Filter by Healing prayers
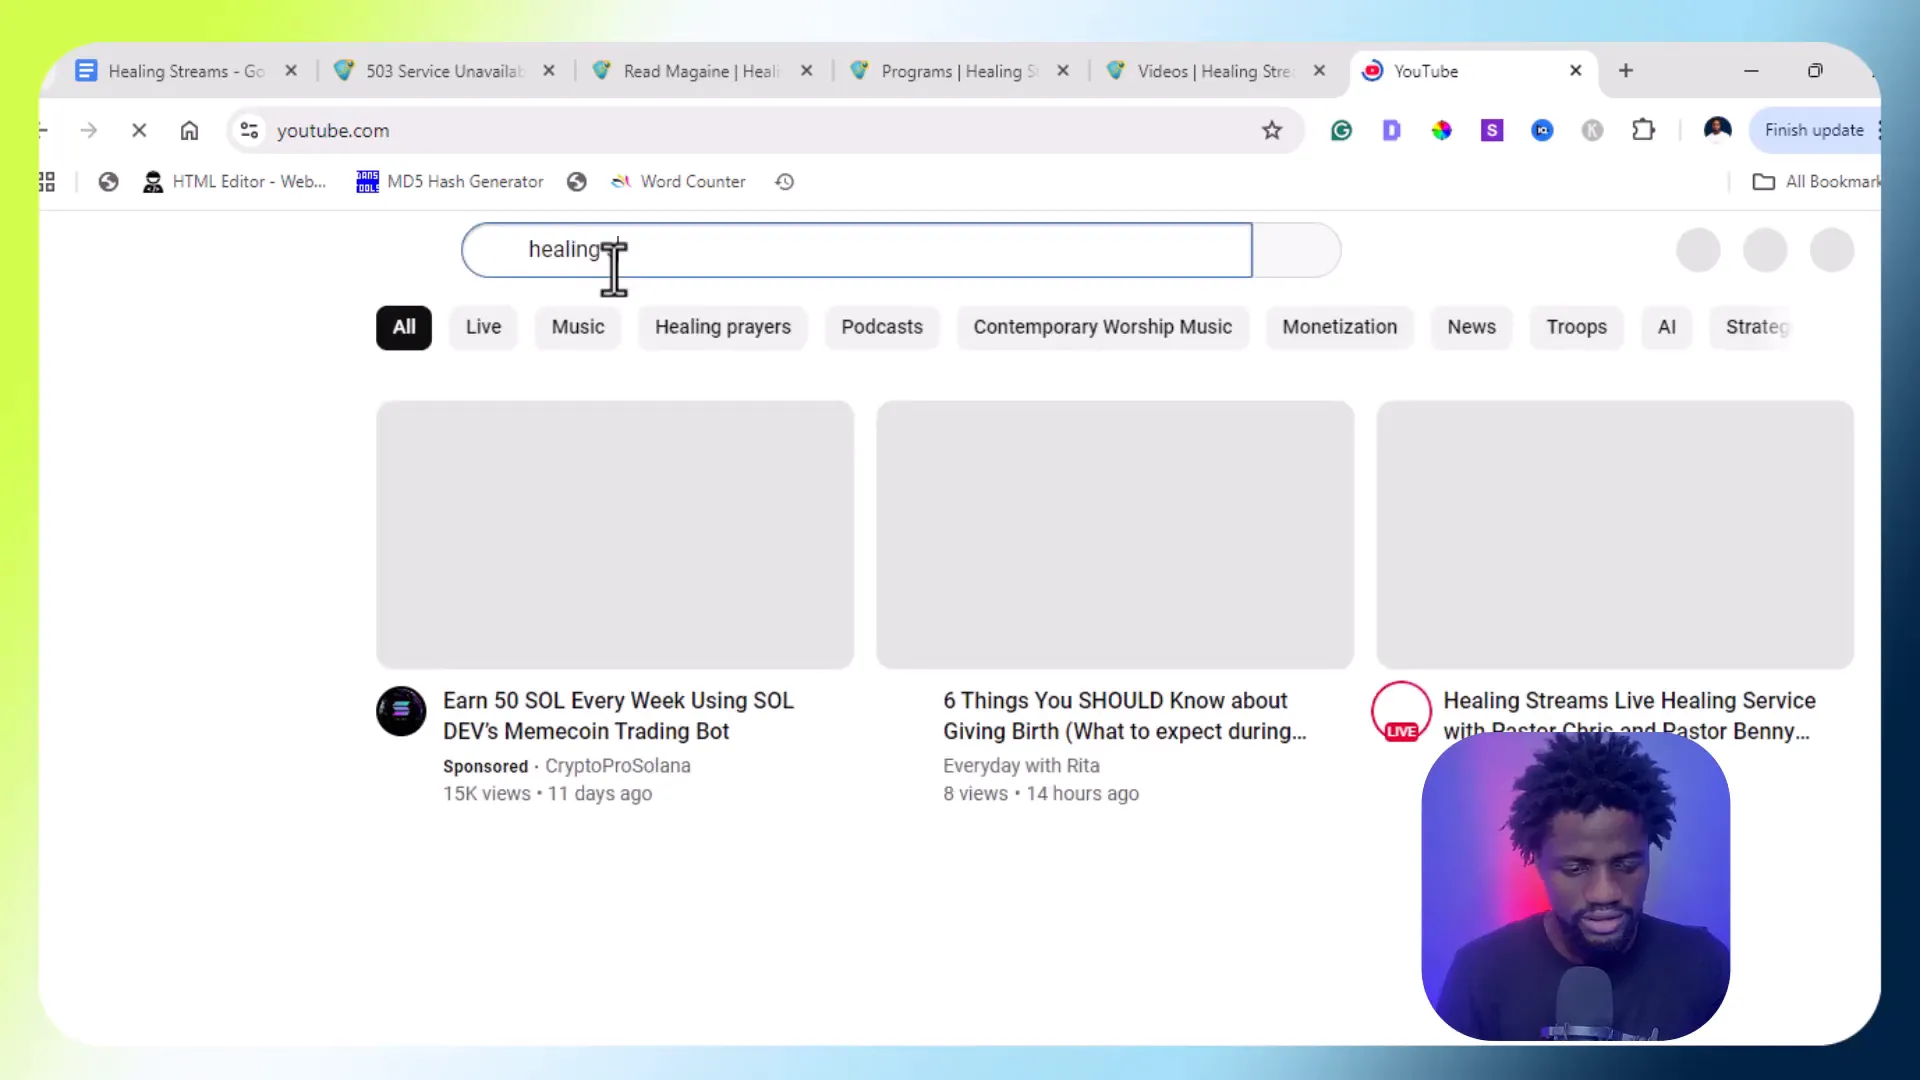This screenshot has width=1920, height=1080. (723, 327)
